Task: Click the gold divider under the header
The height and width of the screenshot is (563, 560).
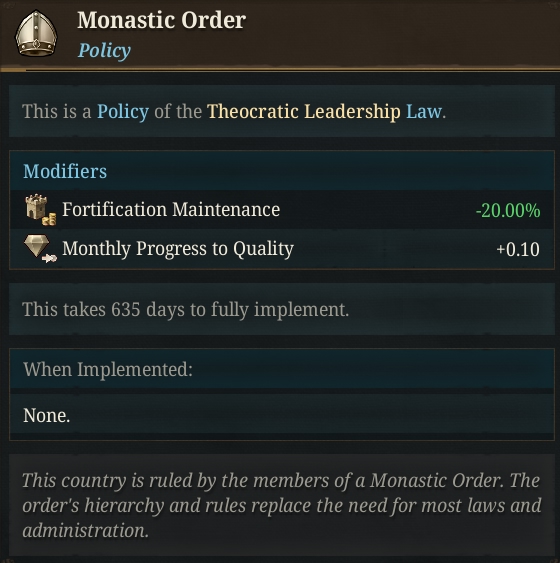Action: (x=280, y=70)
